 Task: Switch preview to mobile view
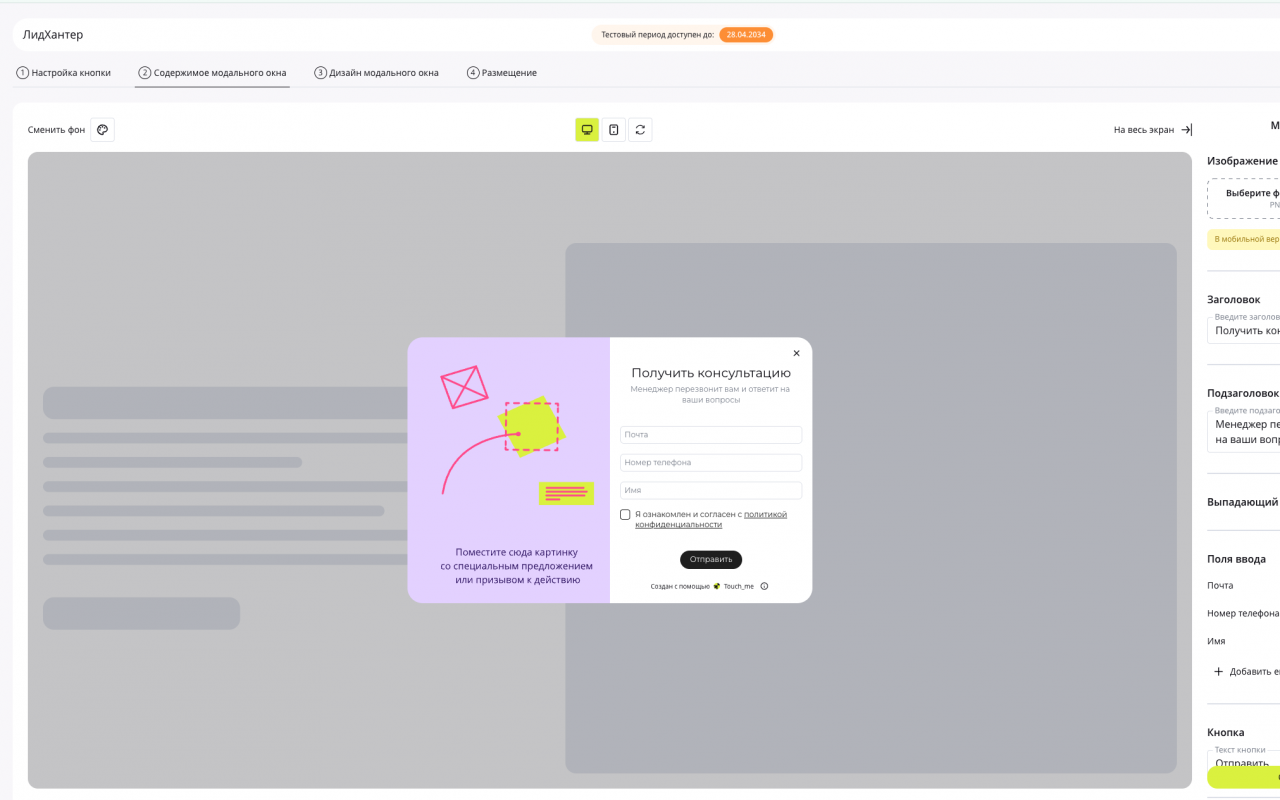coord(614,129)
